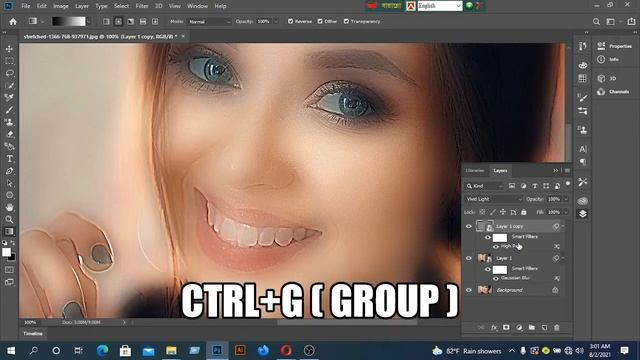The image size is (640, 360).
Task: Open the 3D panel button
Action: (x=607, y=78)
